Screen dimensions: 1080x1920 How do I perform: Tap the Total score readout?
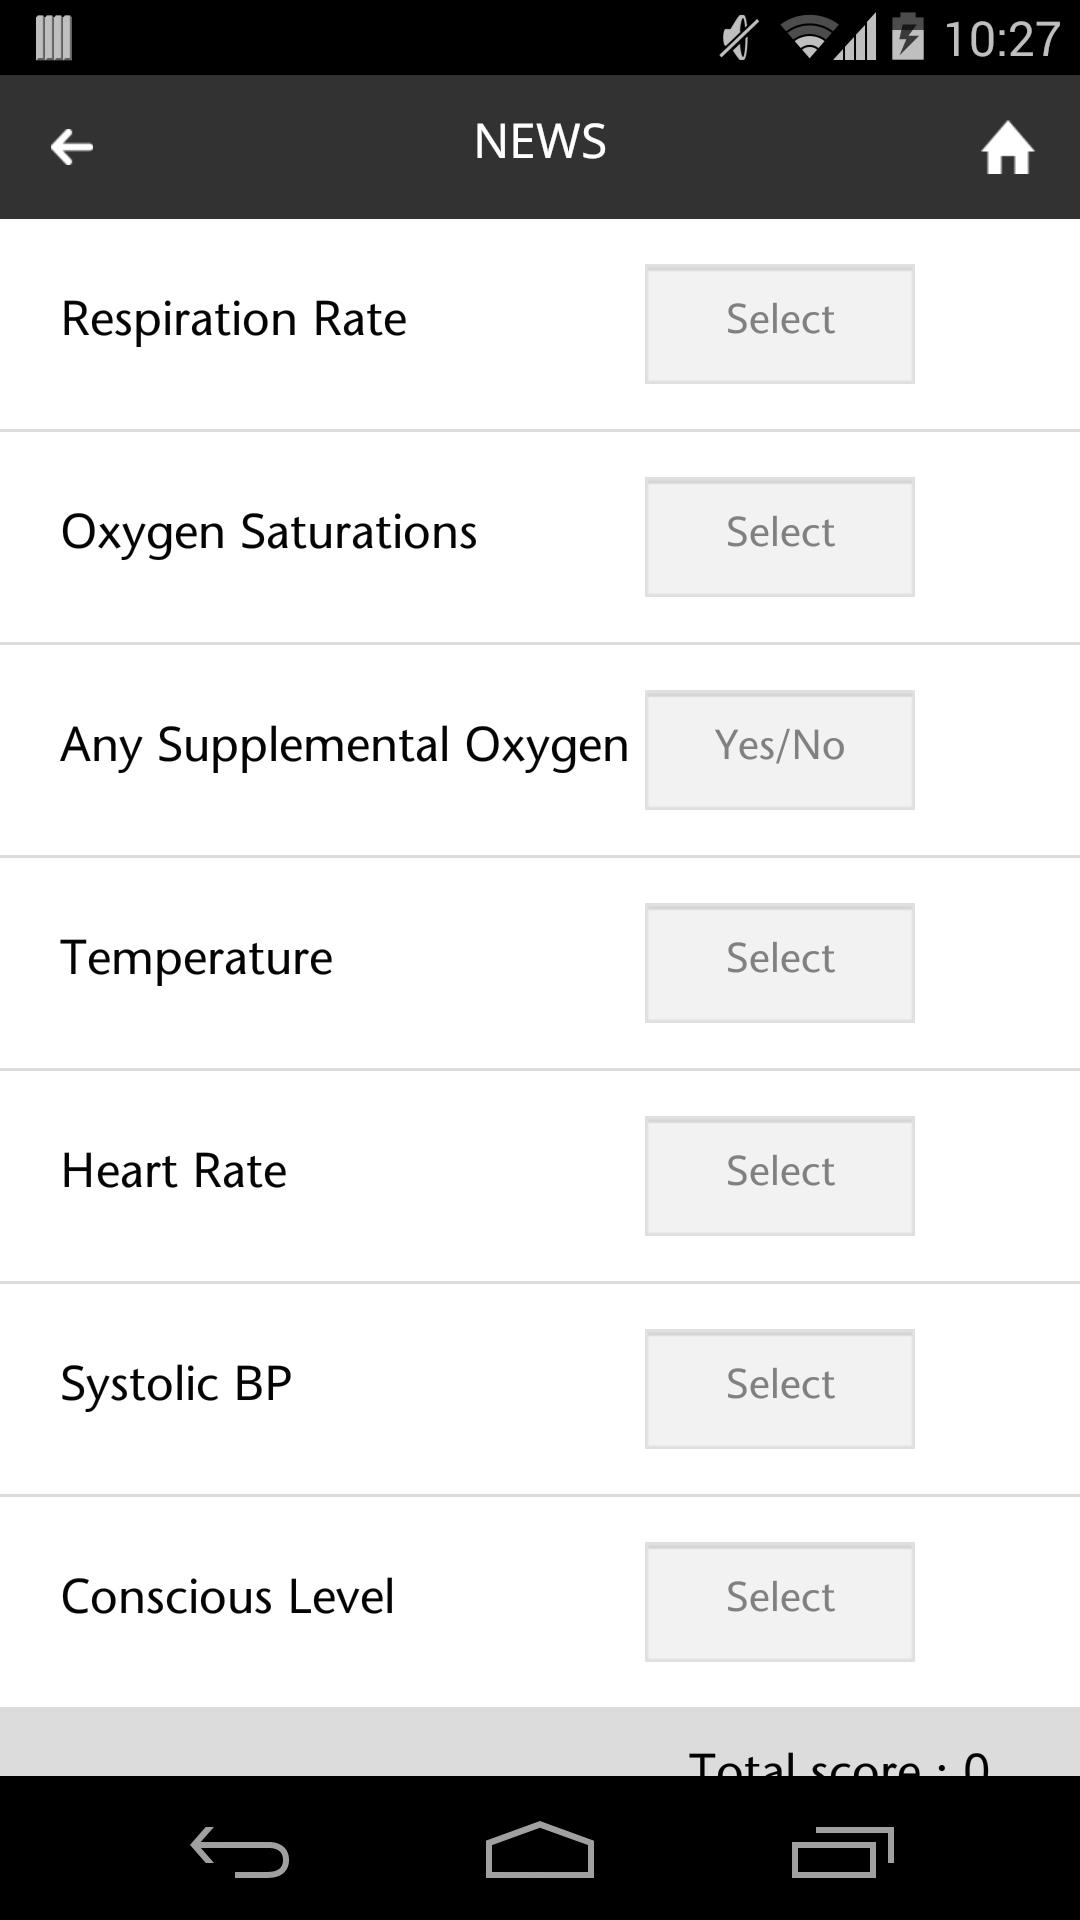(838, 1760)
